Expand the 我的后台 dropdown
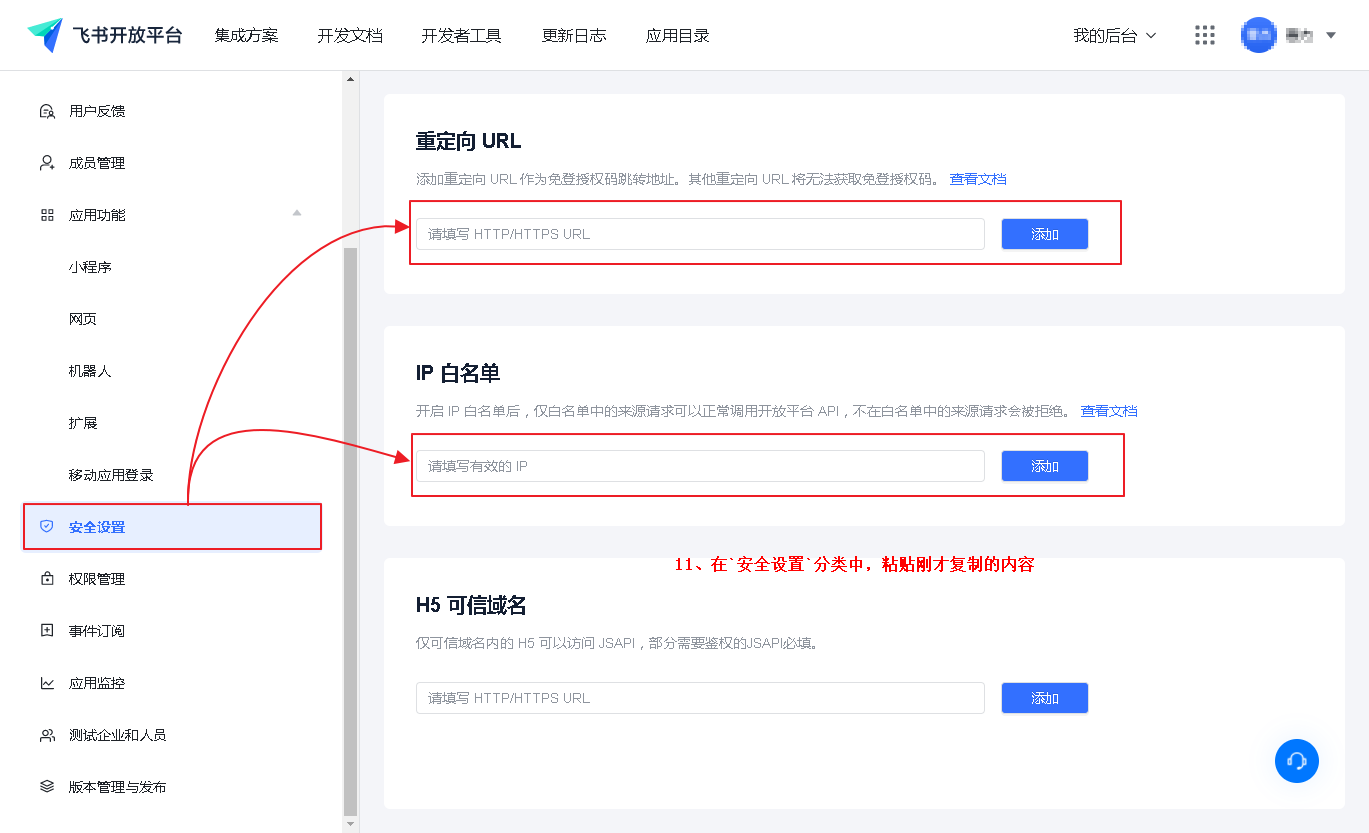Screen dimensions: 1369x833 [1114, 35]
